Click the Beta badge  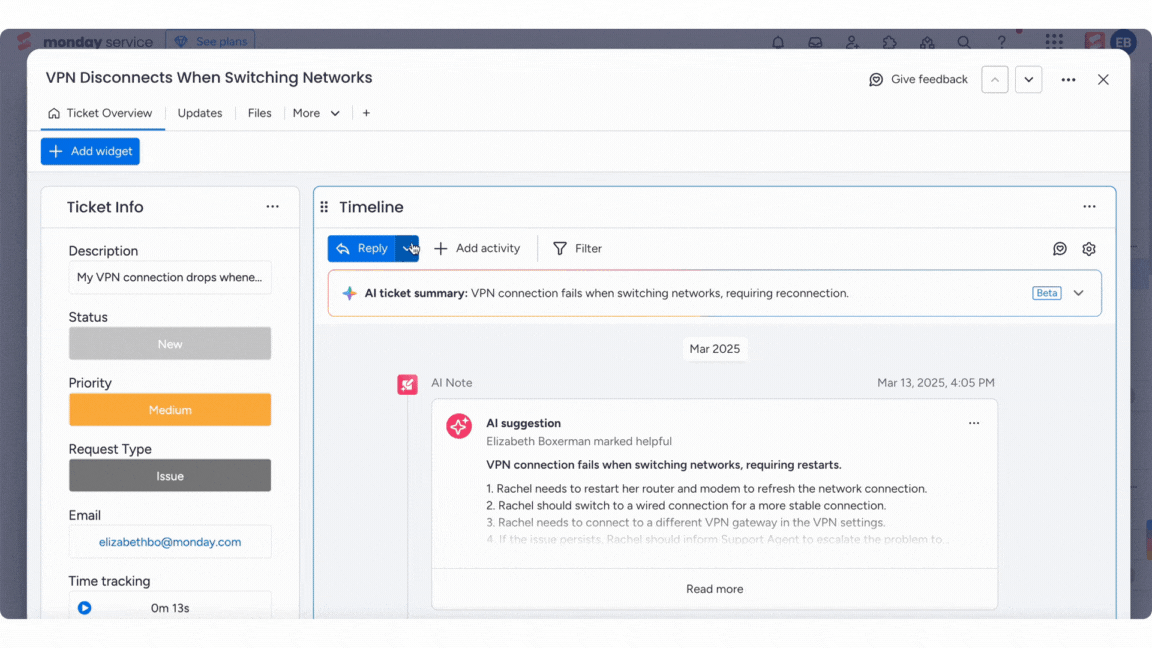pos(1047,293)
